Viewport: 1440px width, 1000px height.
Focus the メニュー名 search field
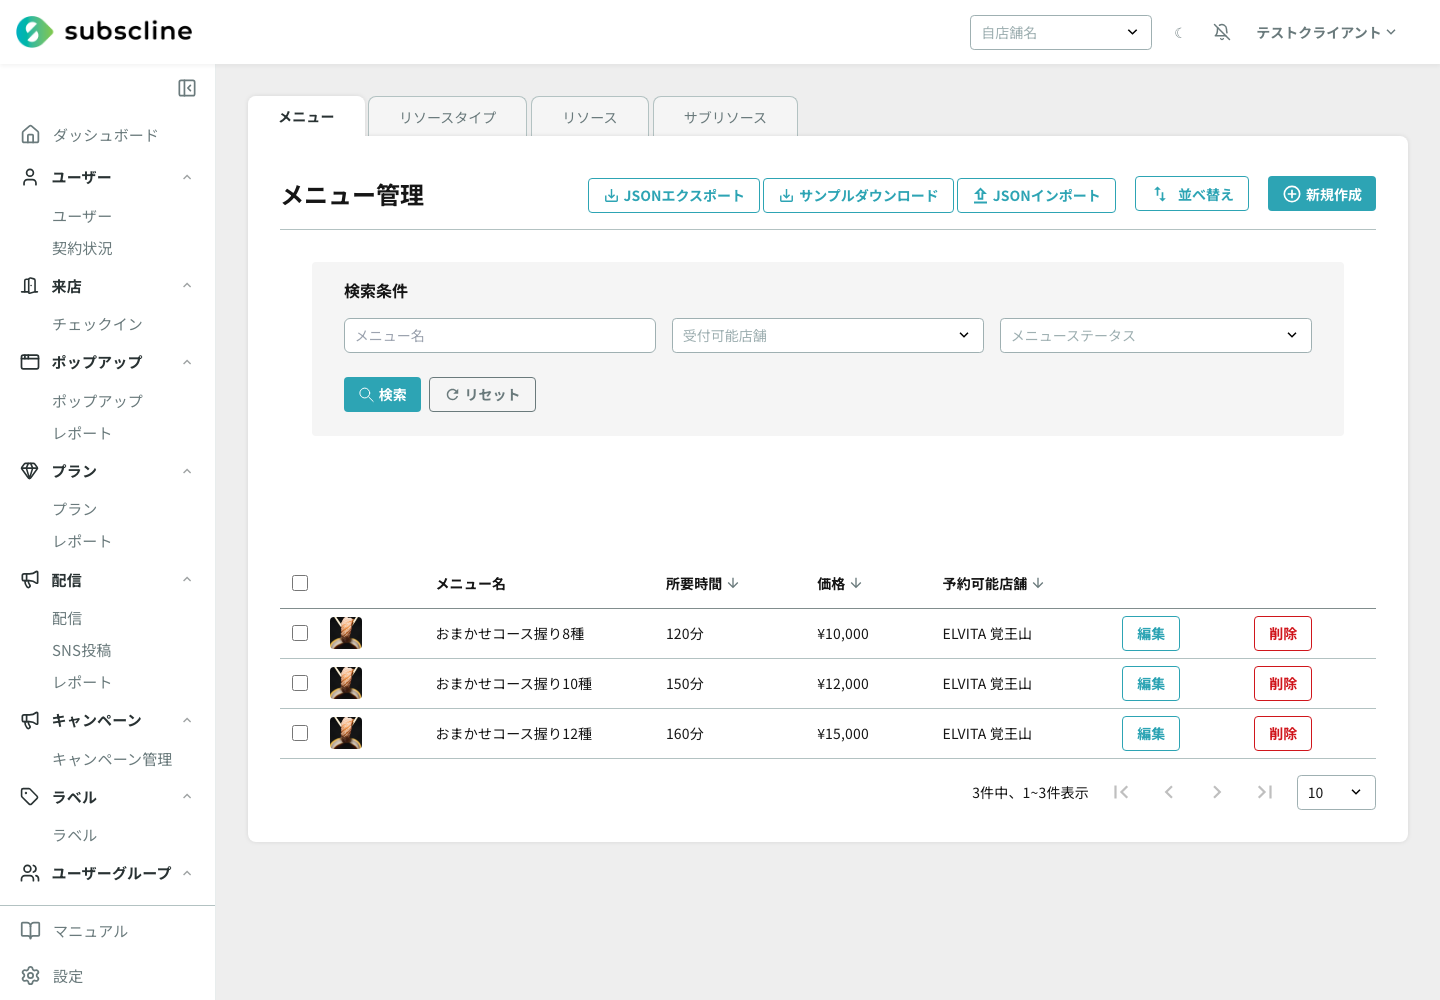tap(500, 336)
